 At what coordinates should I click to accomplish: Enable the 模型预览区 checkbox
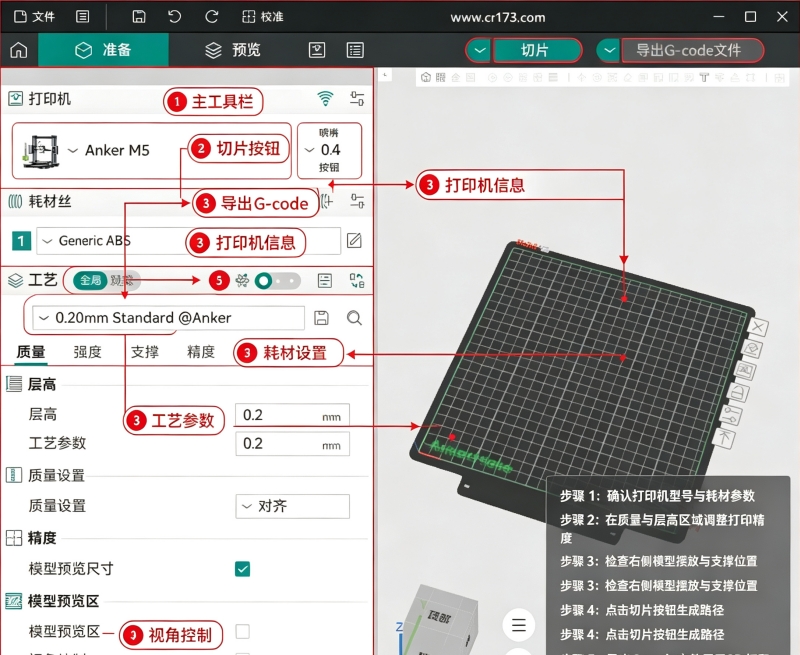click(x=242, y=632)
